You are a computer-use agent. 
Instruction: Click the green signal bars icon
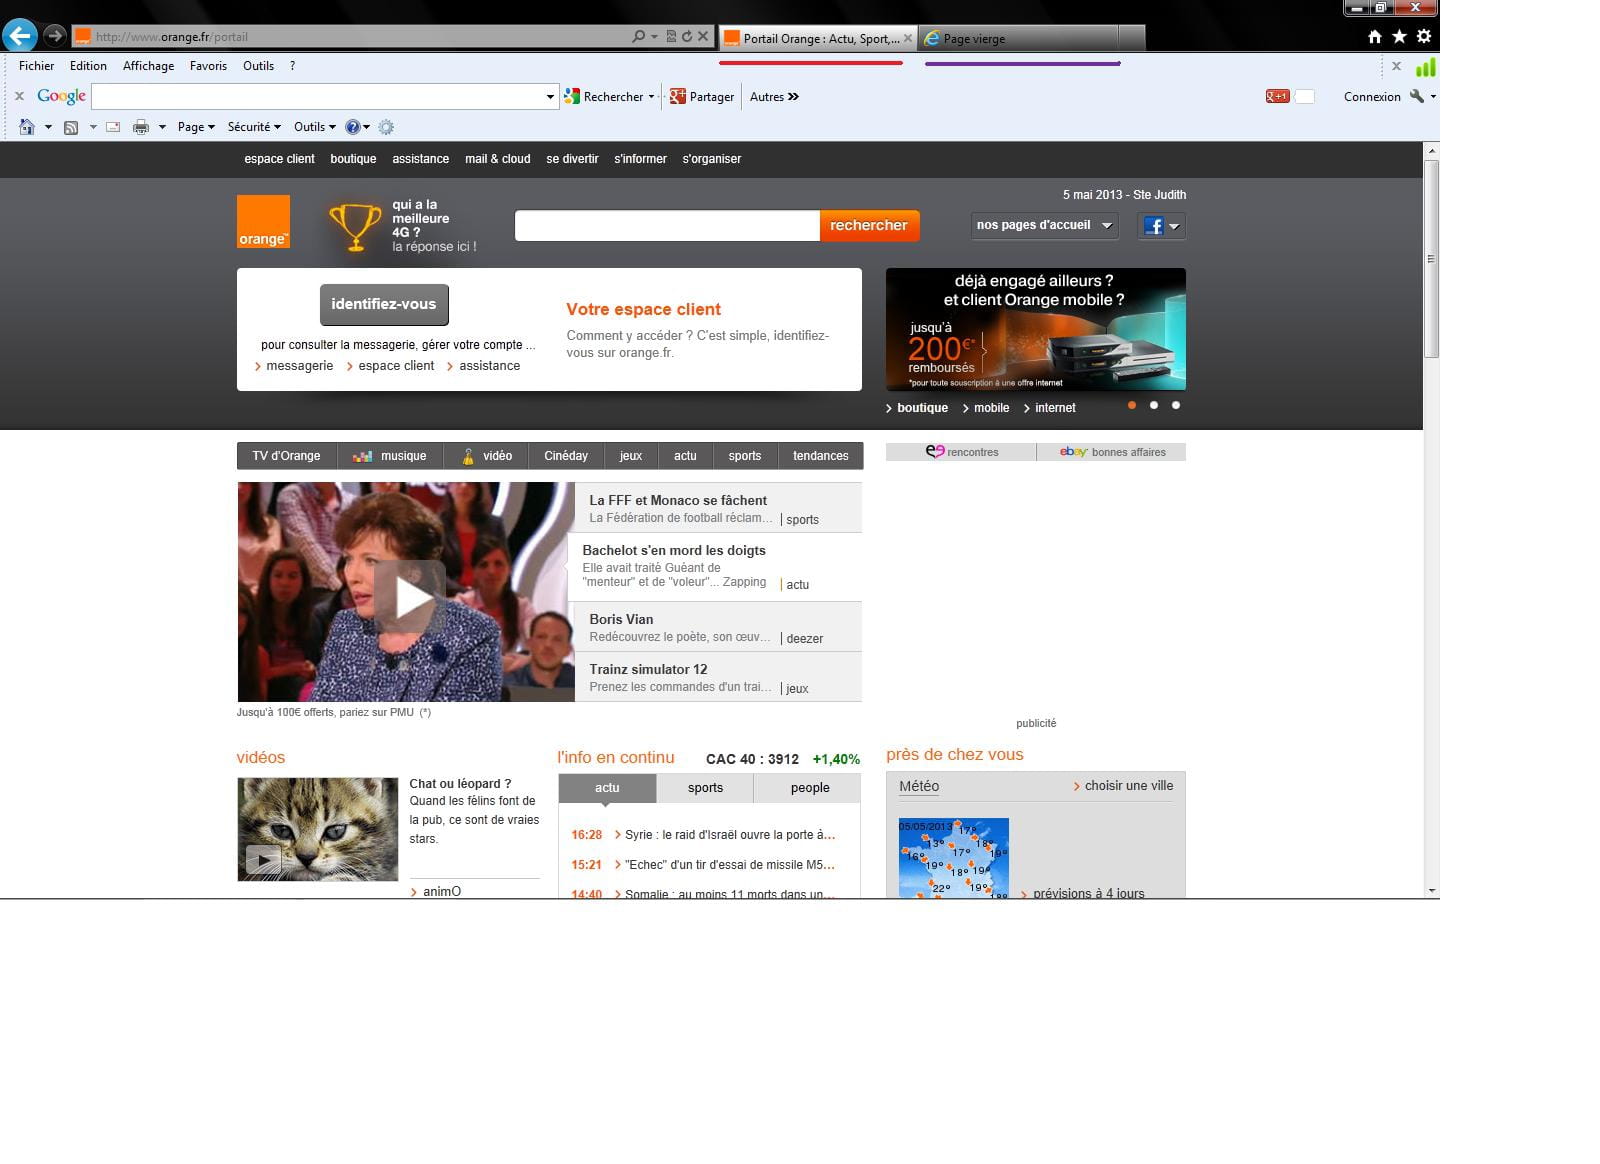coord(1426,67)
